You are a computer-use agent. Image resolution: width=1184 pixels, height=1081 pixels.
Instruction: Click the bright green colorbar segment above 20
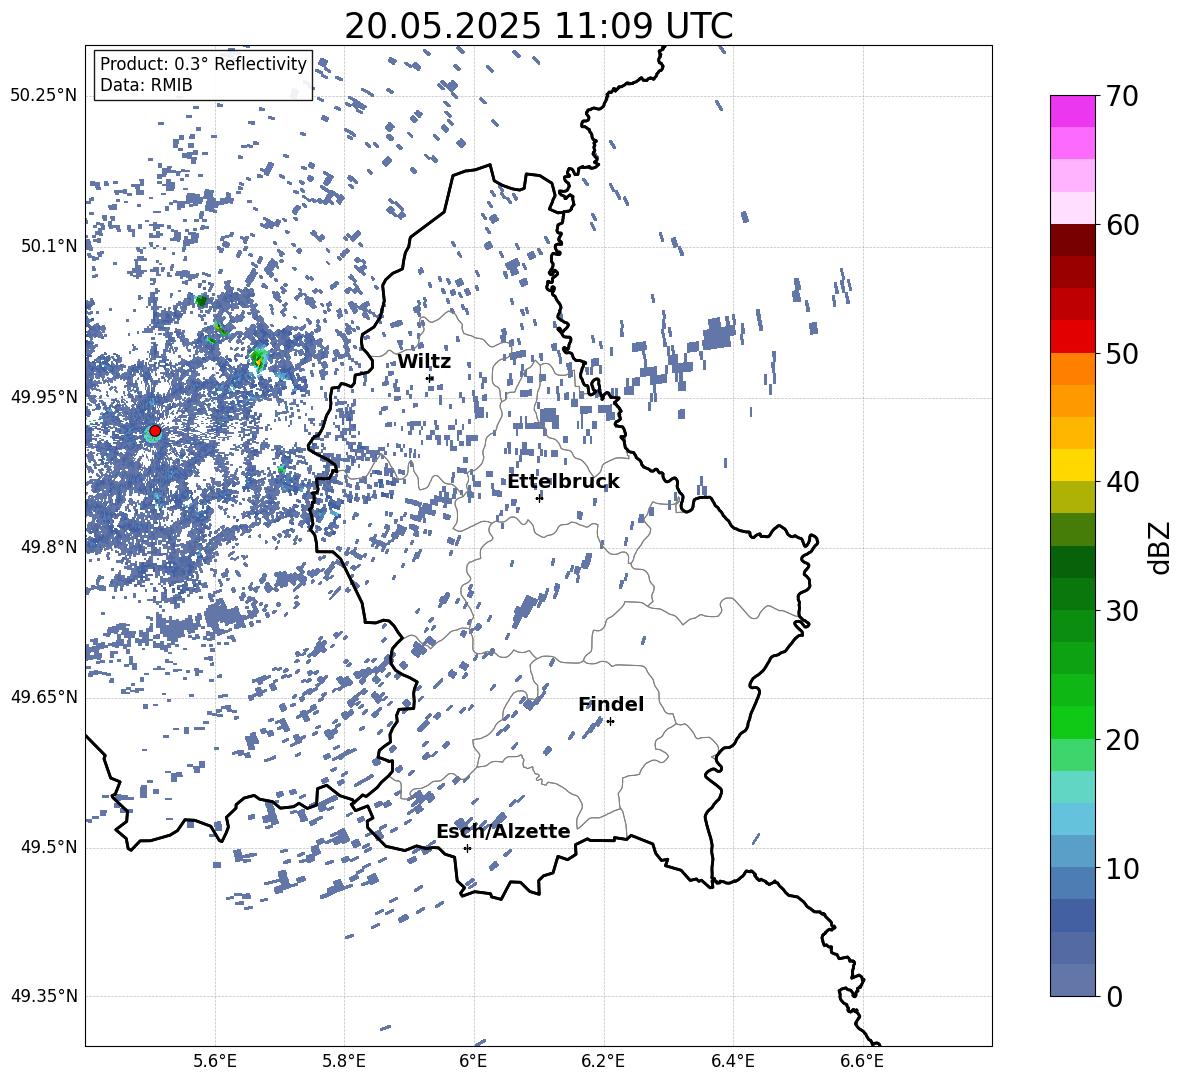coord(1072,722)
